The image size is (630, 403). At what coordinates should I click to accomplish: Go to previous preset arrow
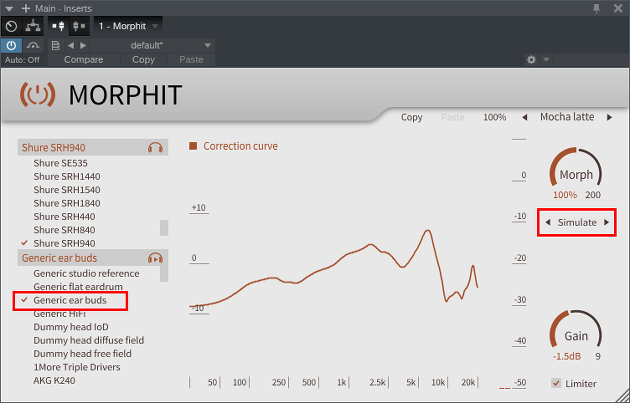[71, 45]
